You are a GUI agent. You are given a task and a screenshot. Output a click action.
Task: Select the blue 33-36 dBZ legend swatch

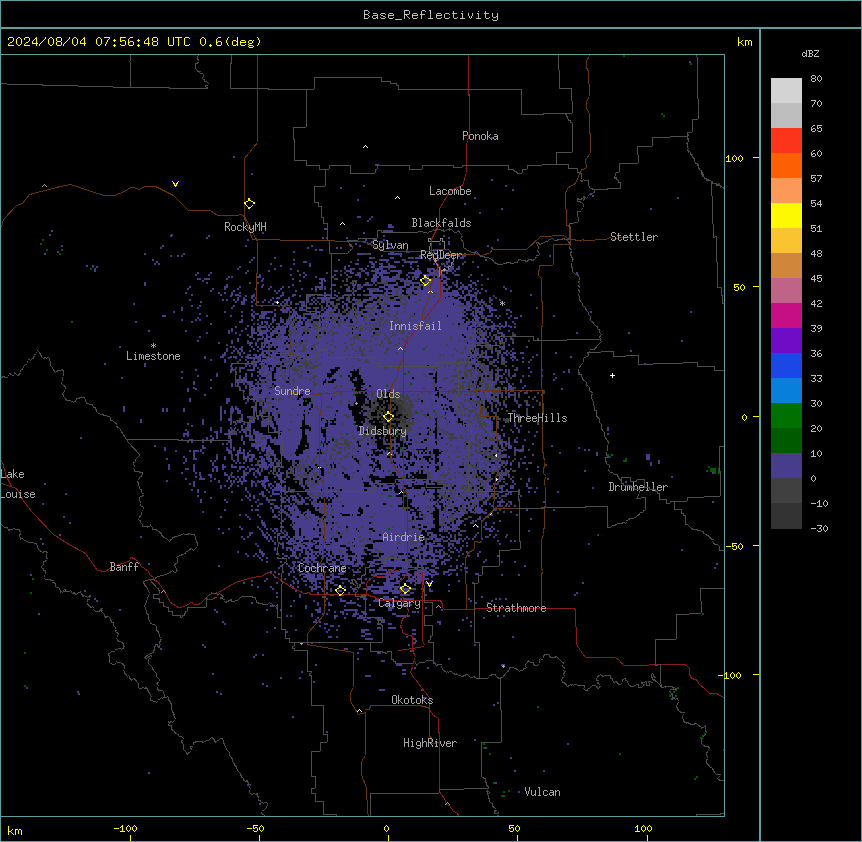click(x=786, y=365)
